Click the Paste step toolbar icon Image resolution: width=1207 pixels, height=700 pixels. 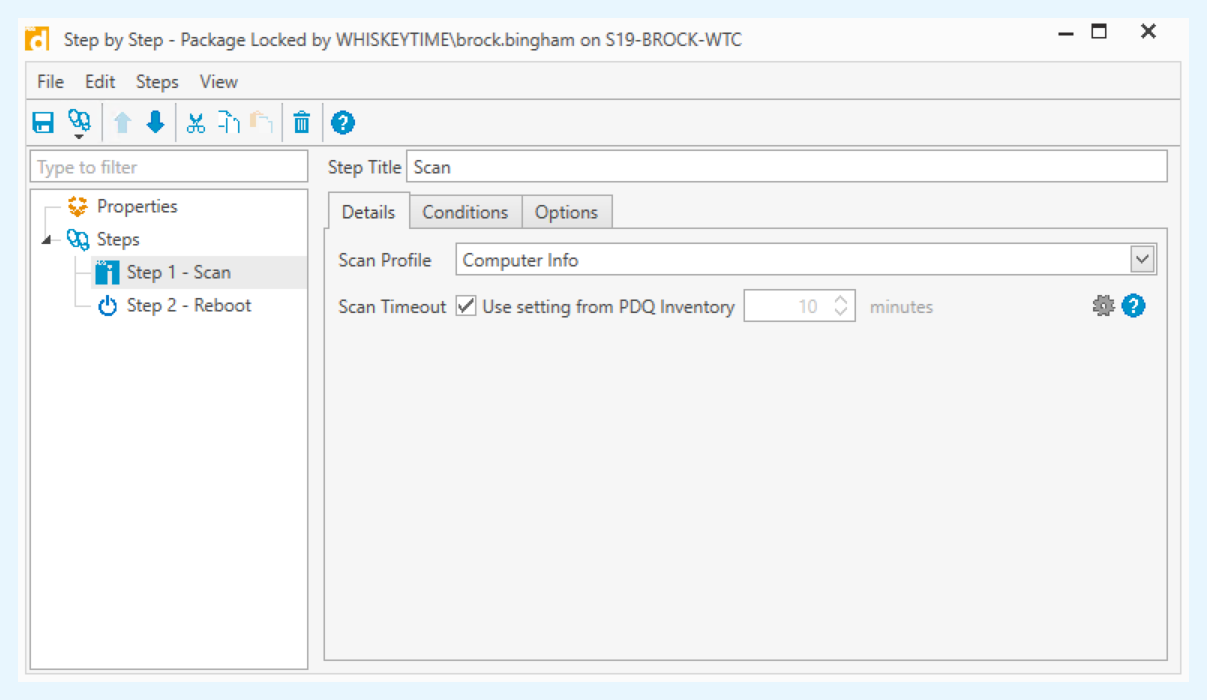click(262, 123)
